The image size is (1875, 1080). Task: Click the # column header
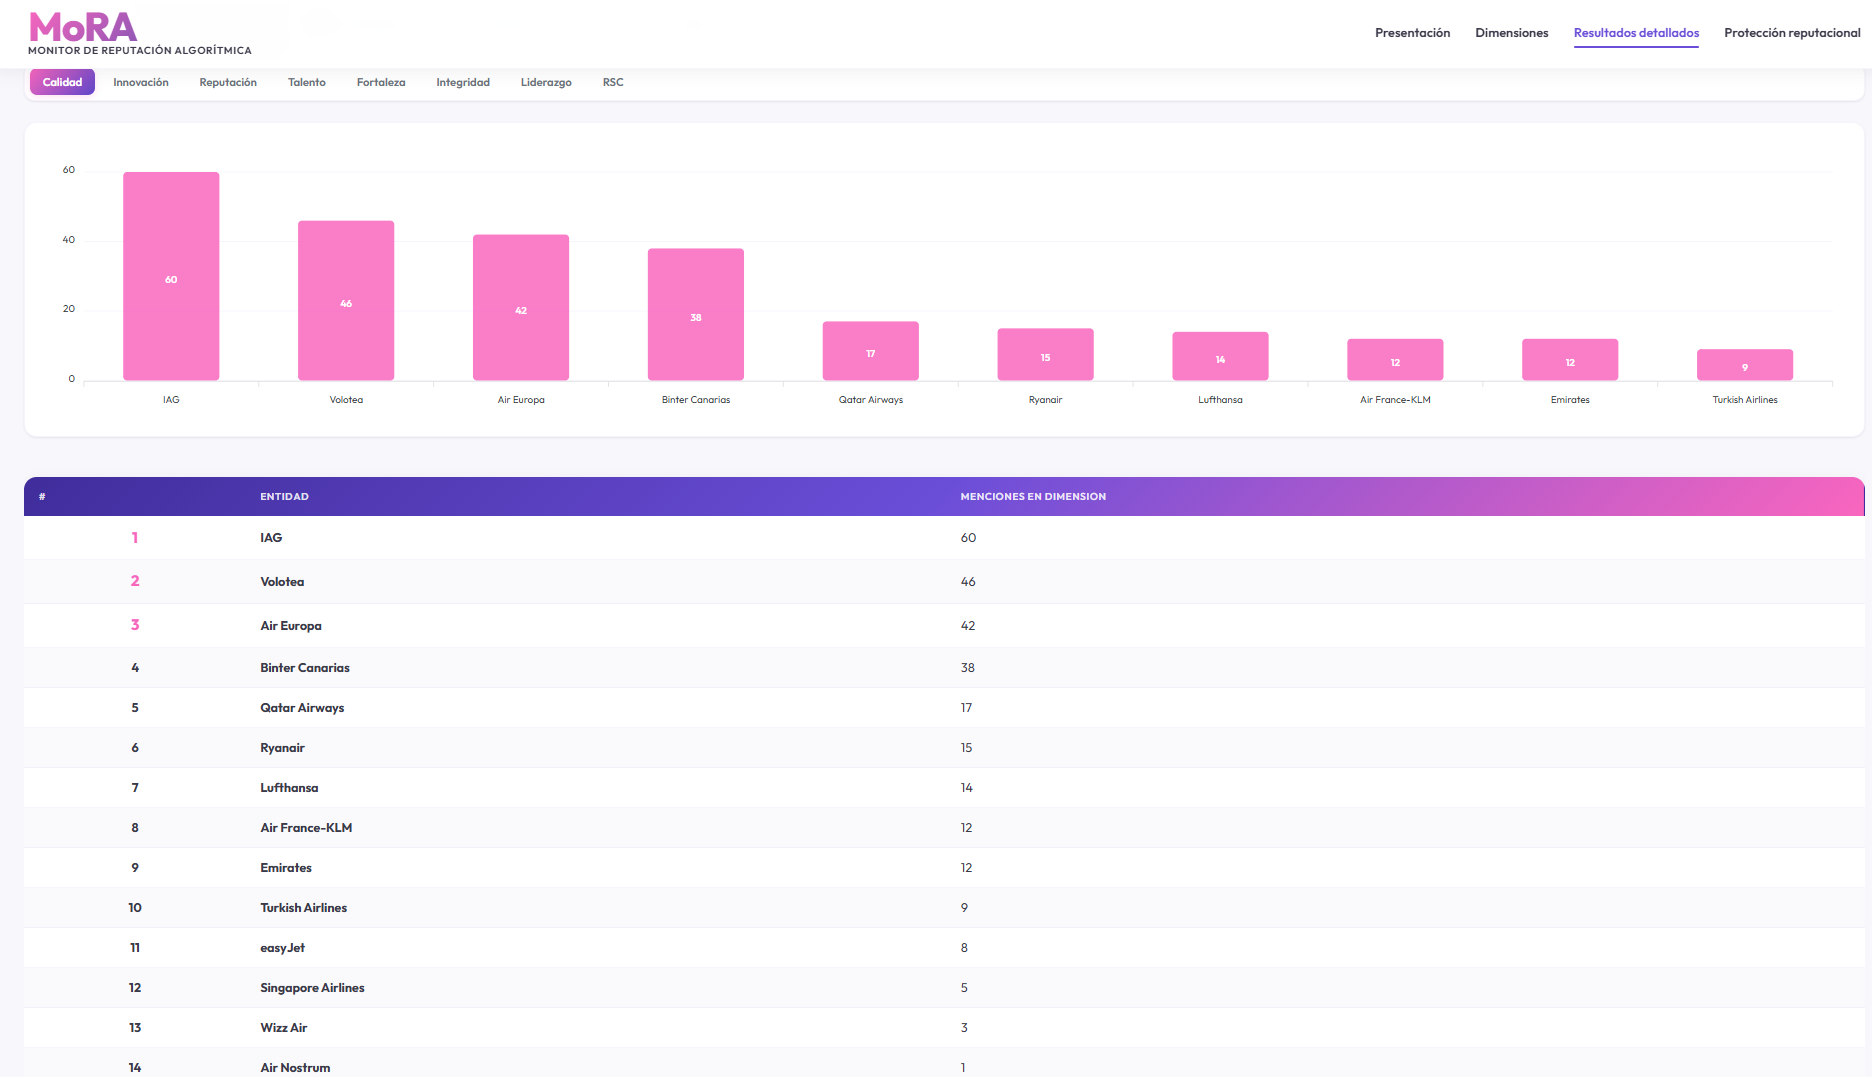tap(42, 497)
